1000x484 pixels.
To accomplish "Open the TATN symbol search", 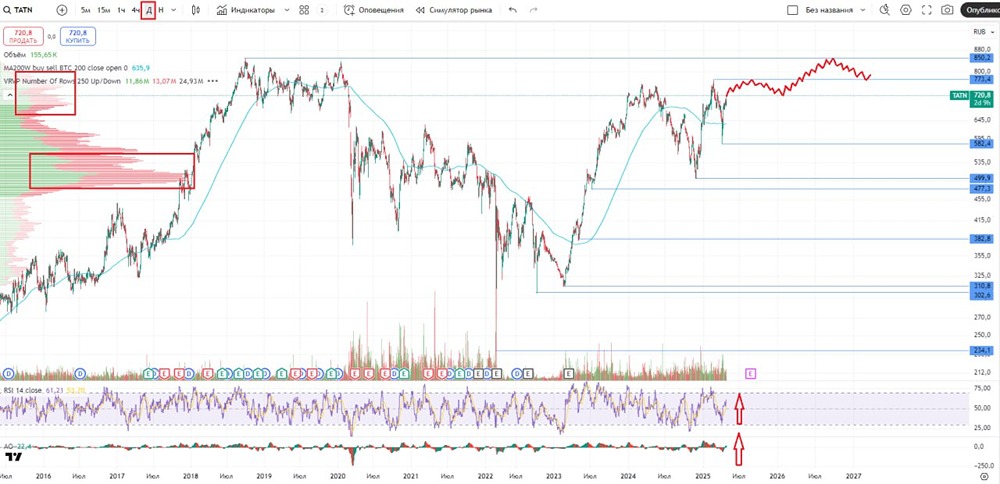I will coord(18,10).
